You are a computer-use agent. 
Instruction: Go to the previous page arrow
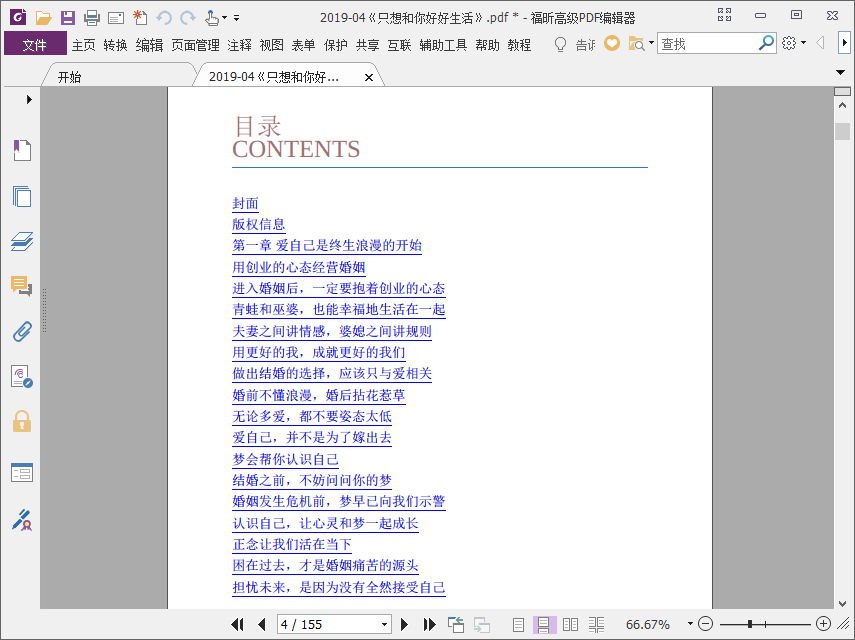[x=262, y=624]
